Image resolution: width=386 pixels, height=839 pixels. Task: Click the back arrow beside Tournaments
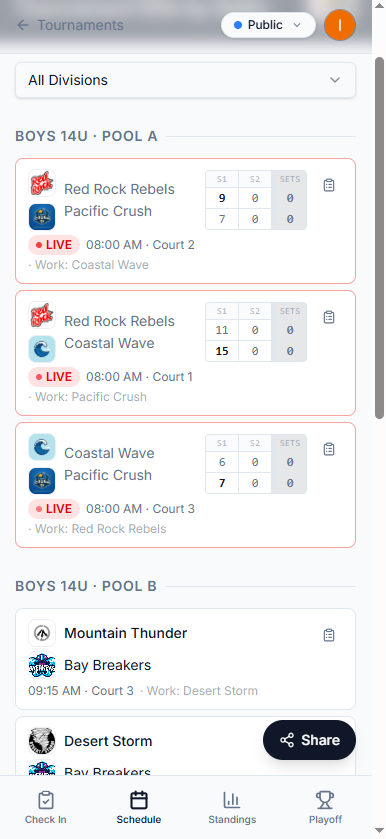(22, 25)
